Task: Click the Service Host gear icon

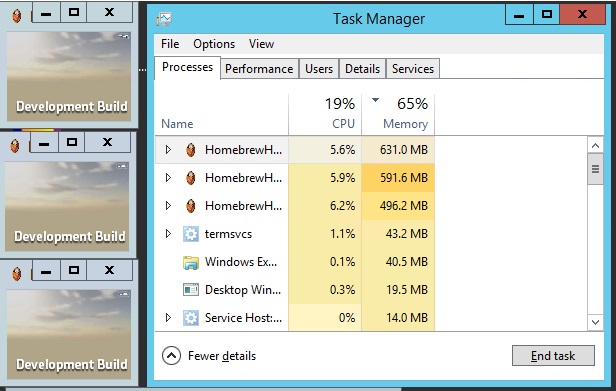Action: 191,318
